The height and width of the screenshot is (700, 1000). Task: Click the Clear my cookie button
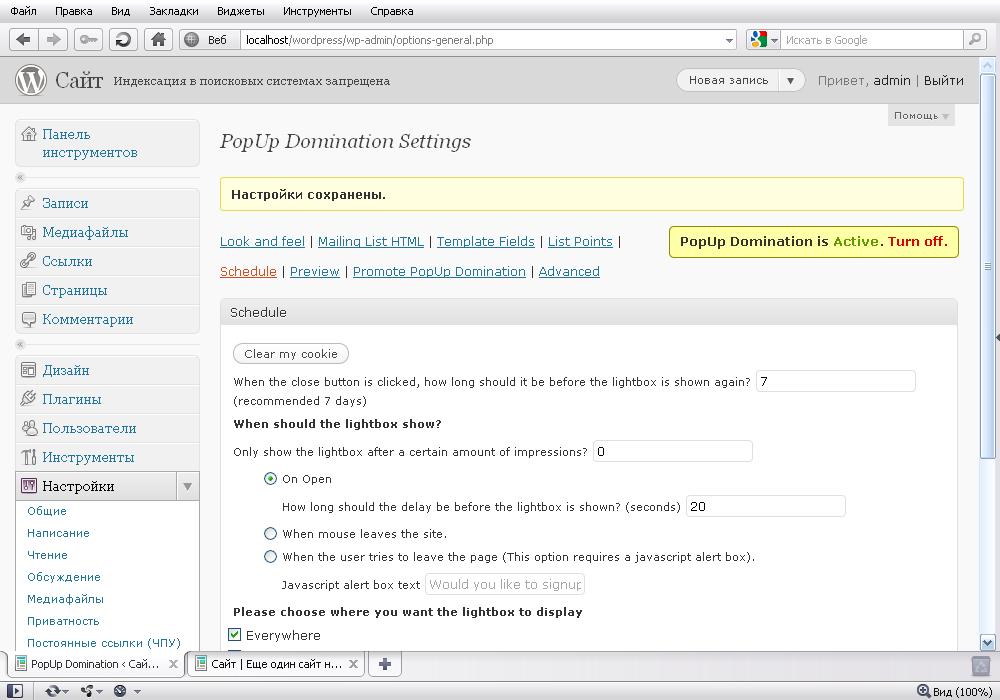(x=291, y=354)
